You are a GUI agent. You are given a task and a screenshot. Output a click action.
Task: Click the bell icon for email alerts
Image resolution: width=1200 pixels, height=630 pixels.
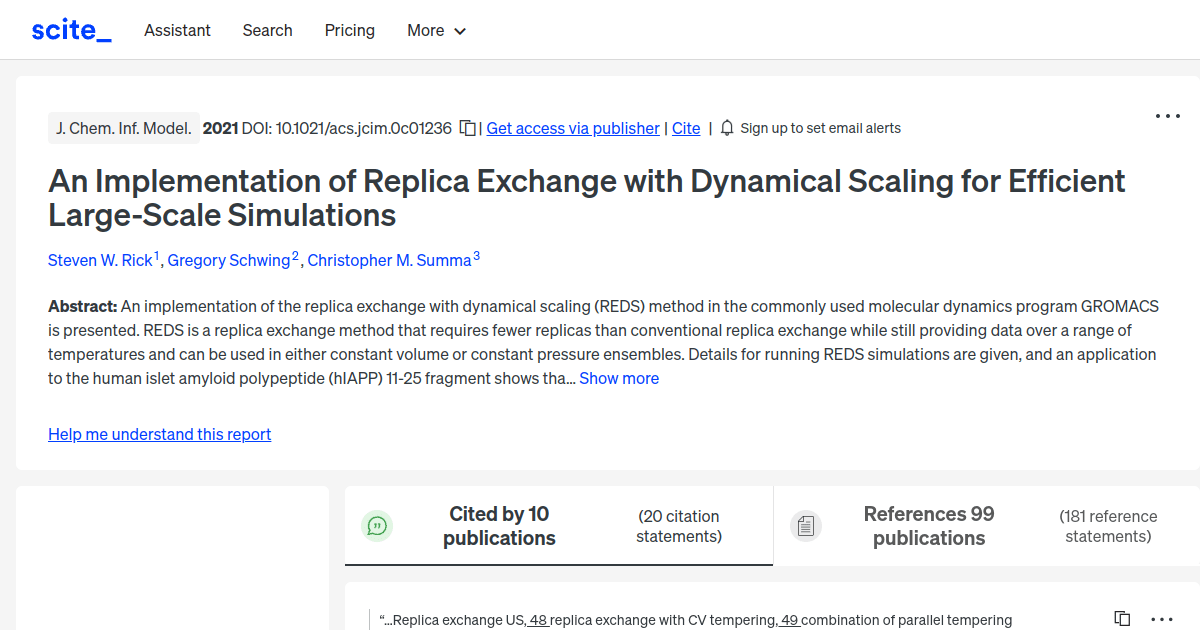coord(727,128)
